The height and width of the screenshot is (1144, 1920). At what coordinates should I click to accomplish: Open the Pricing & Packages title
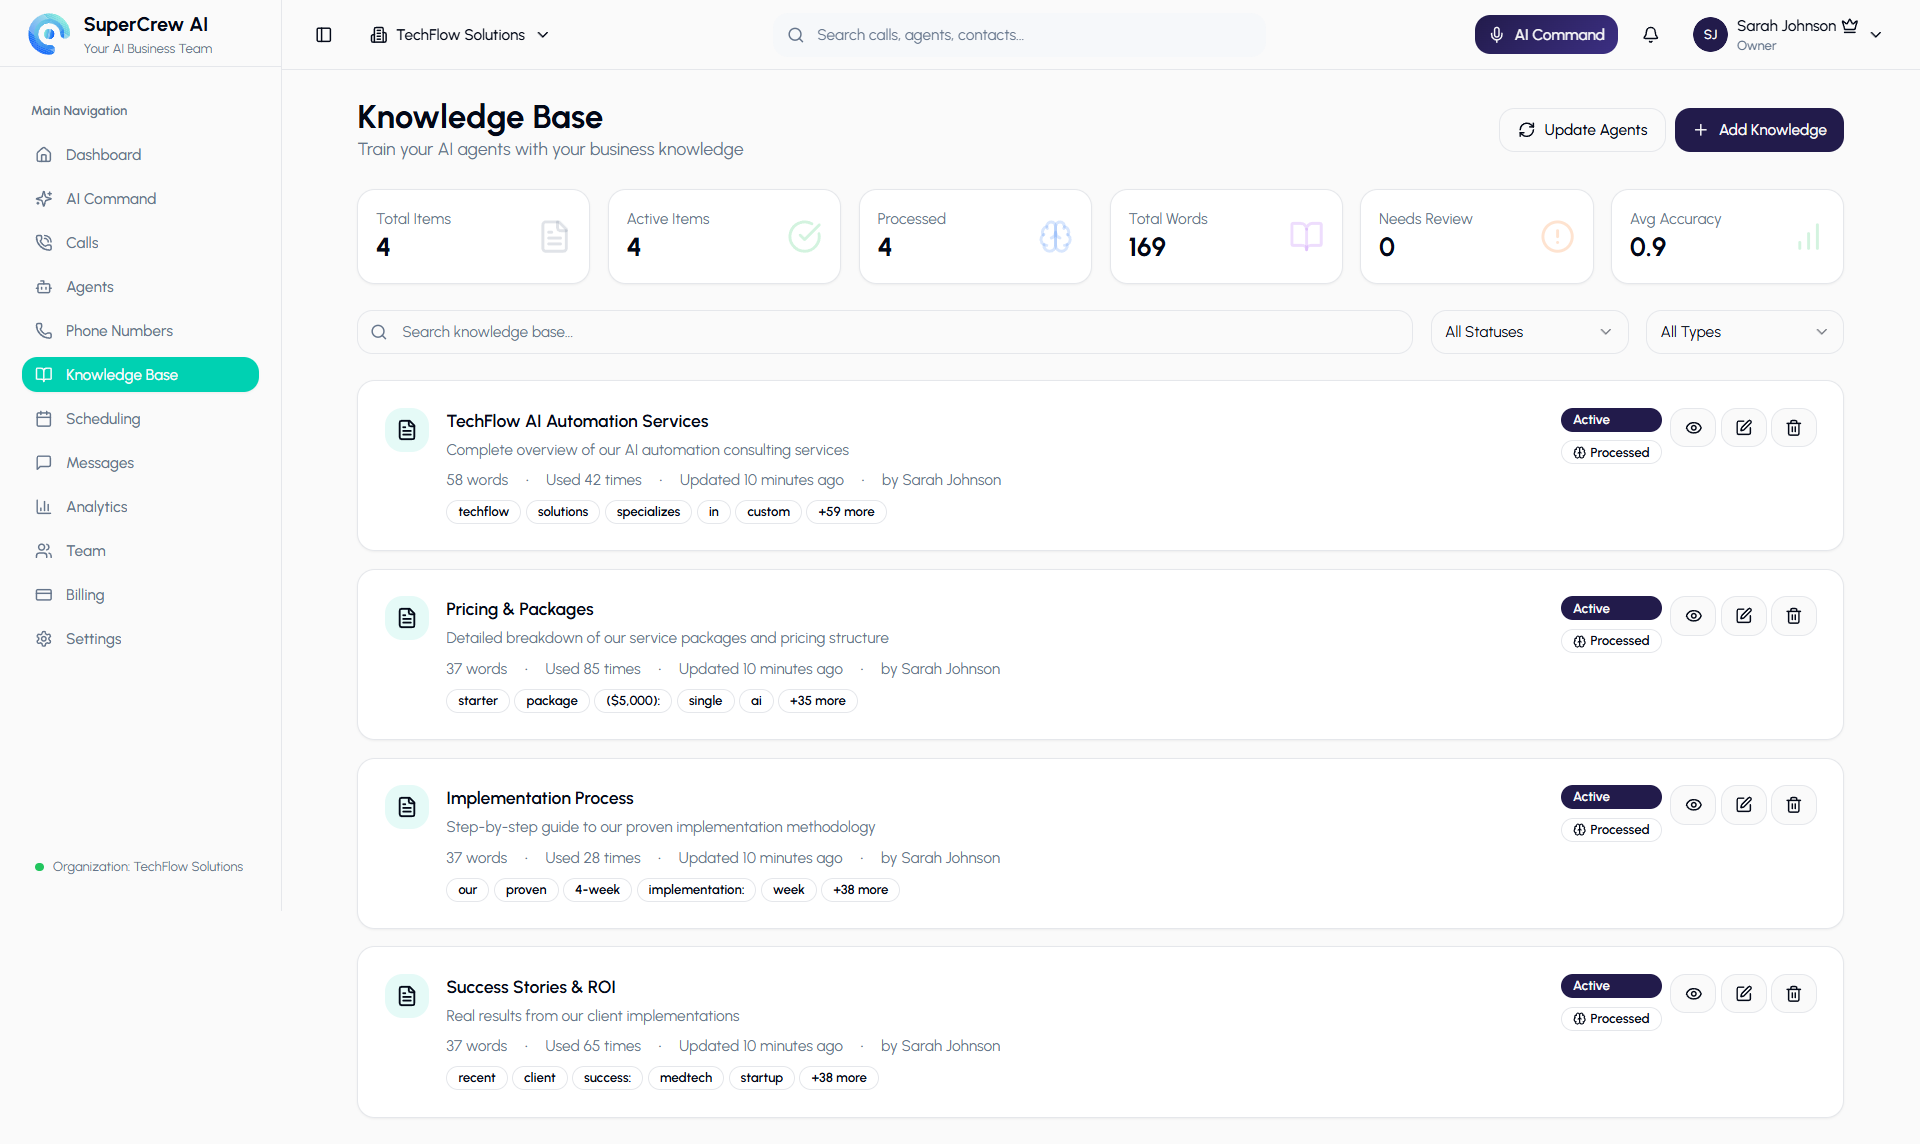(x=519, y=609)
